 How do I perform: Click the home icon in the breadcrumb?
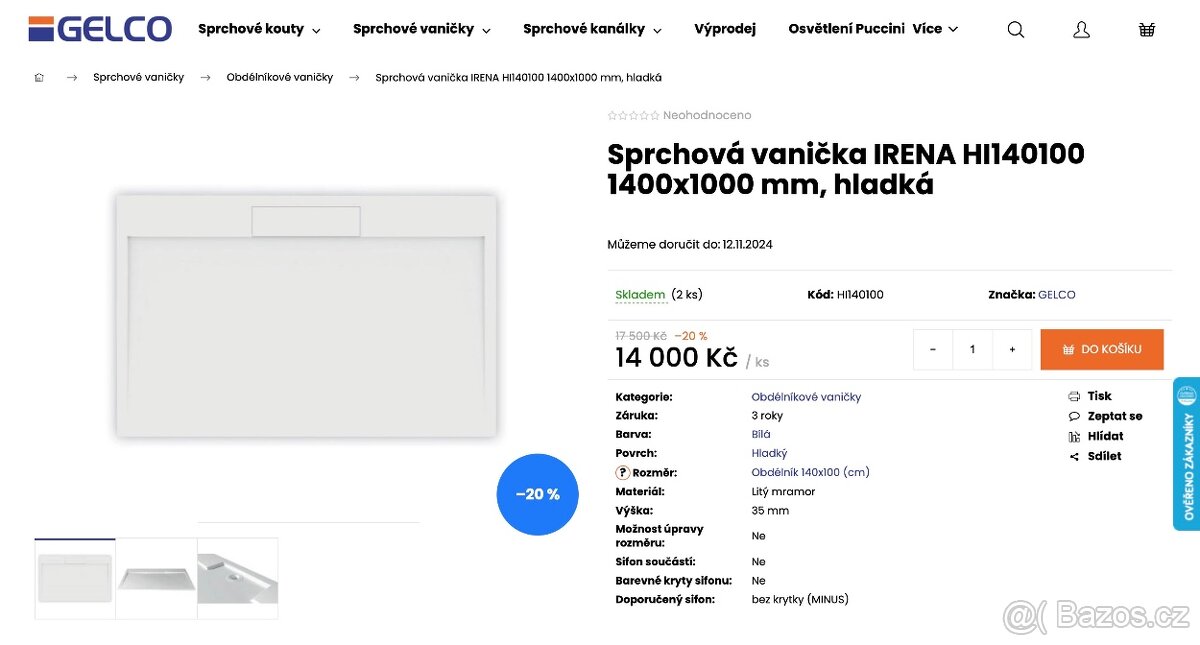[x=39, y=77]
